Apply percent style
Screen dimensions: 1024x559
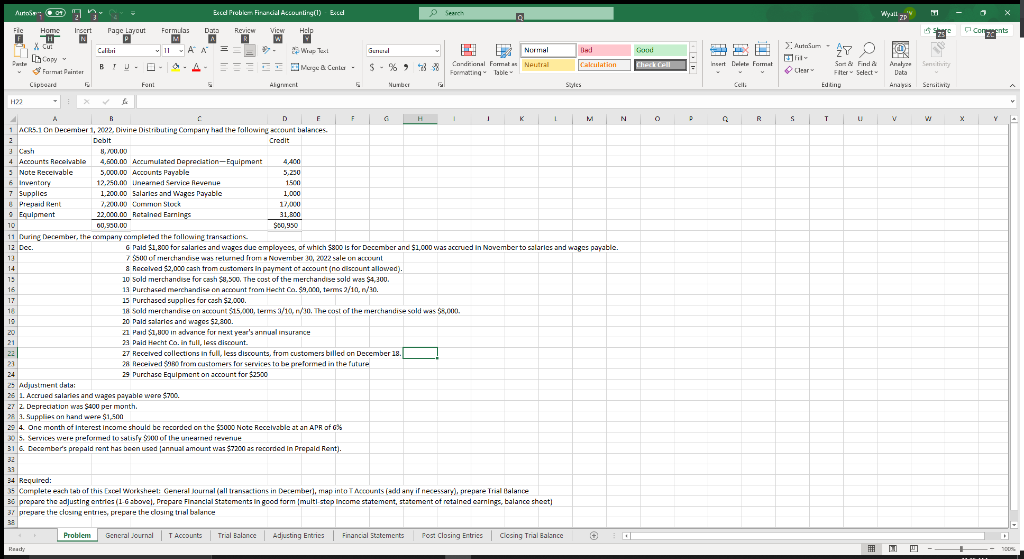[x=393, y=67]
